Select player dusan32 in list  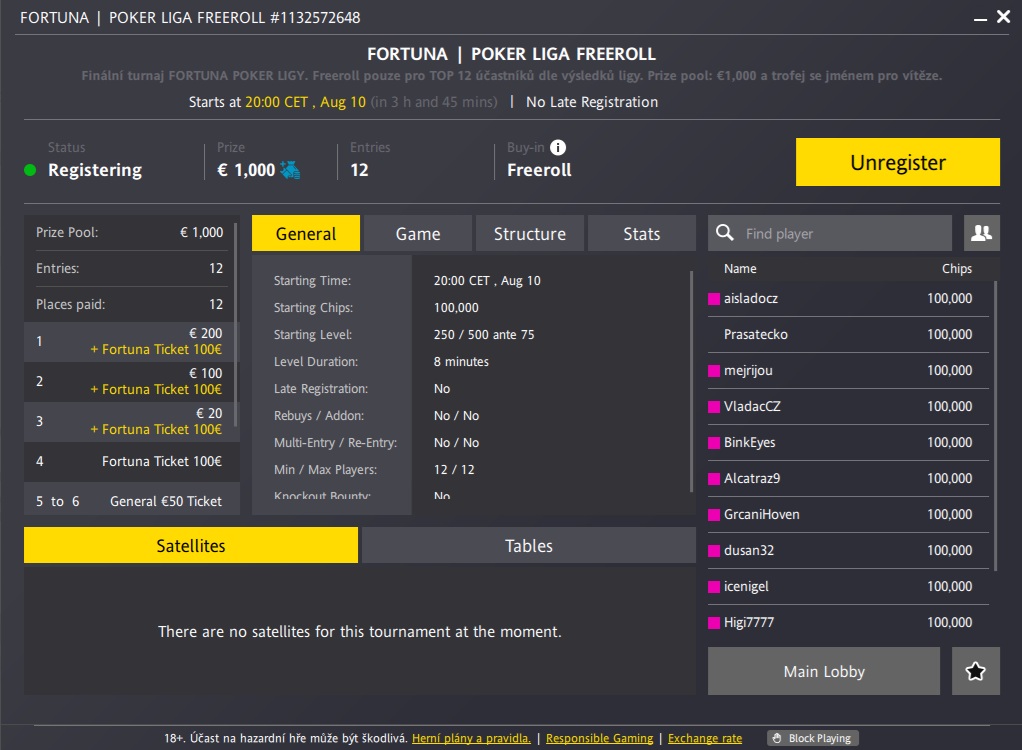(x=849, y=550)
